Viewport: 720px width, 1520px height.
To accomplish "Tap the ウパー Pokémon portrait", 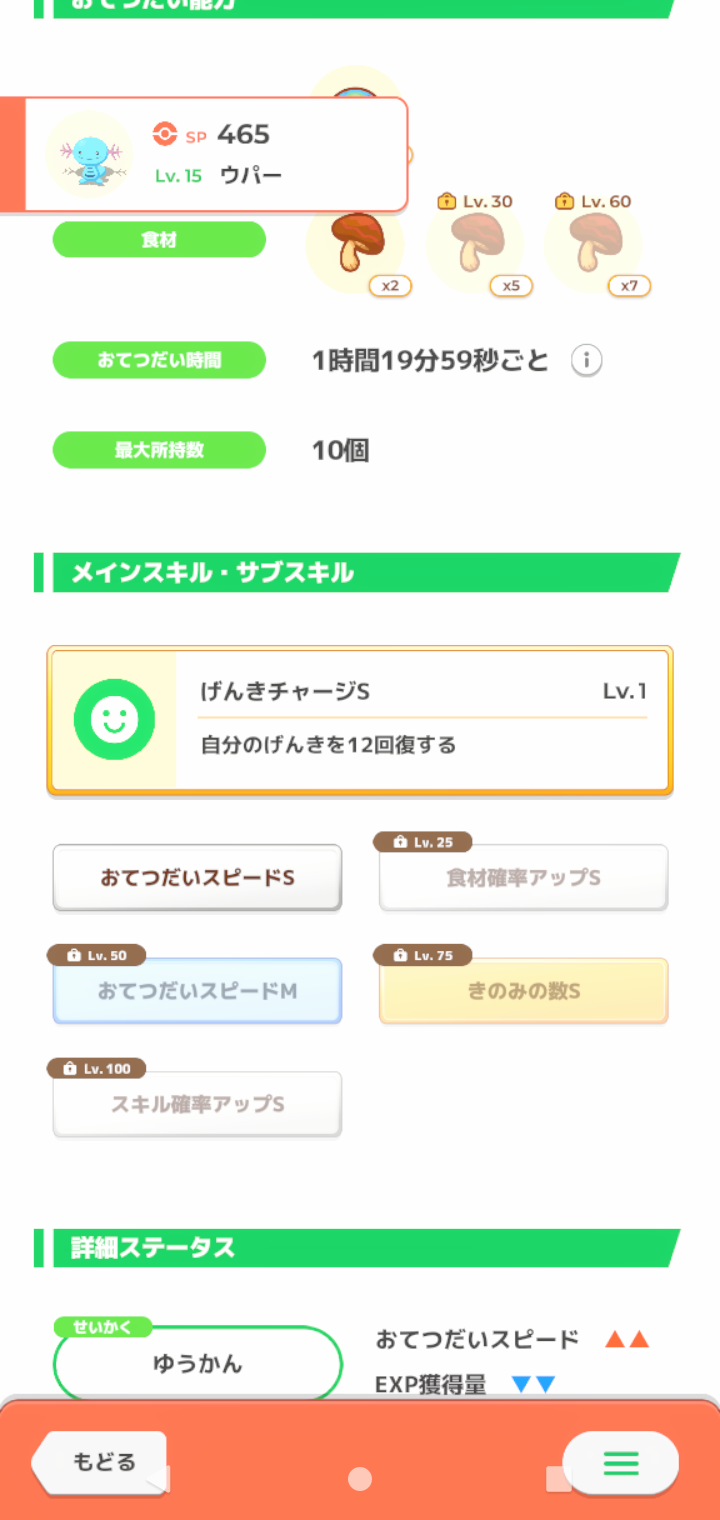I will (x=90, y=154).
